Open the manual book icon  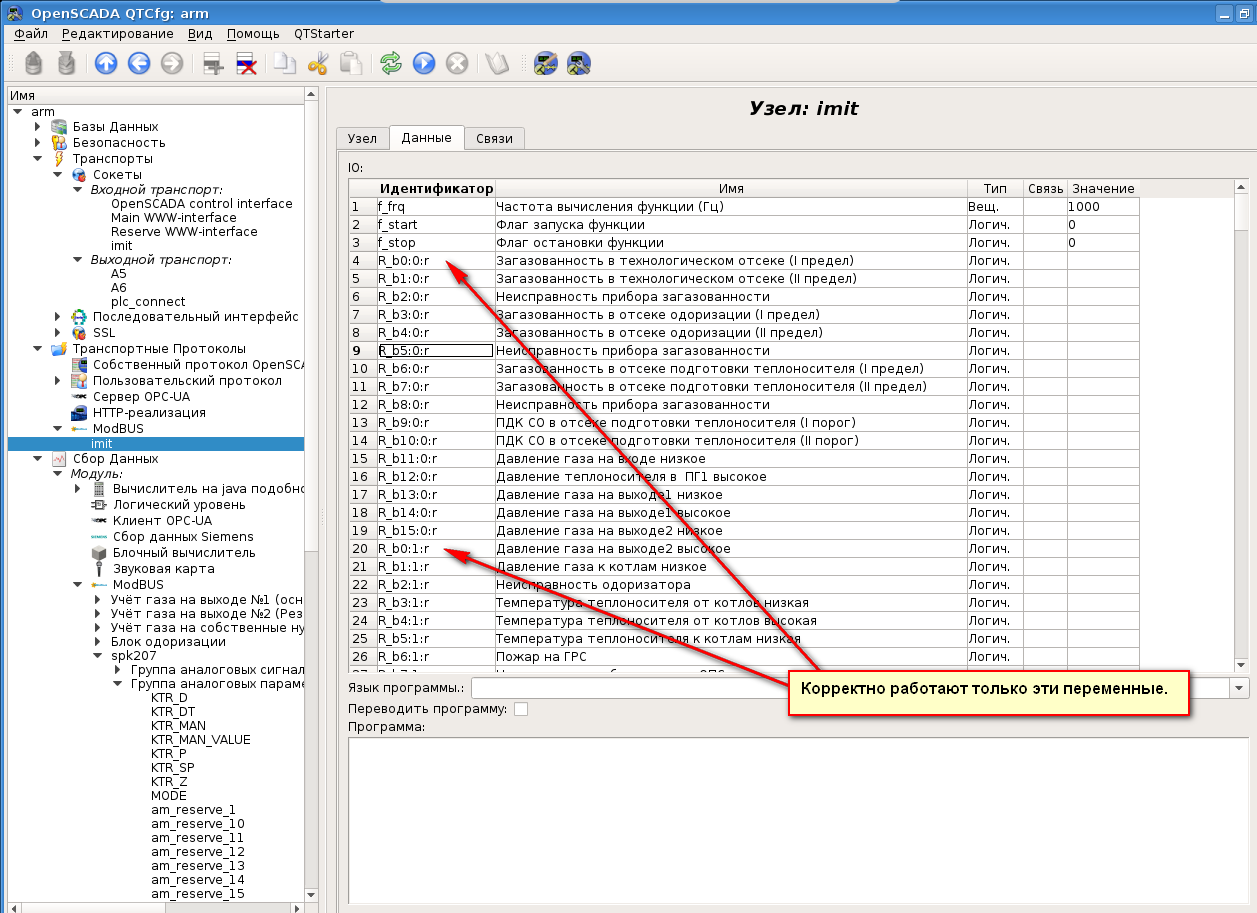coord(497,63)
